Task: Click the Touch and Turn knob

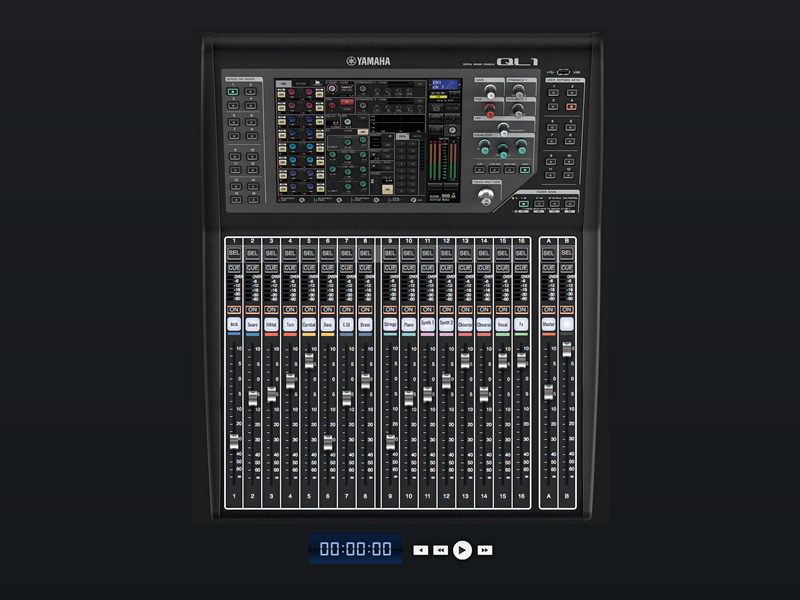Action: click(x=485, y=196)
